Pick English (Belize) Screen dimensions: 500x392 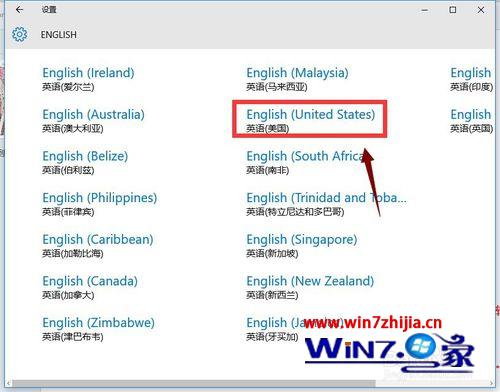pyautogui.click(x=85, y=162)
